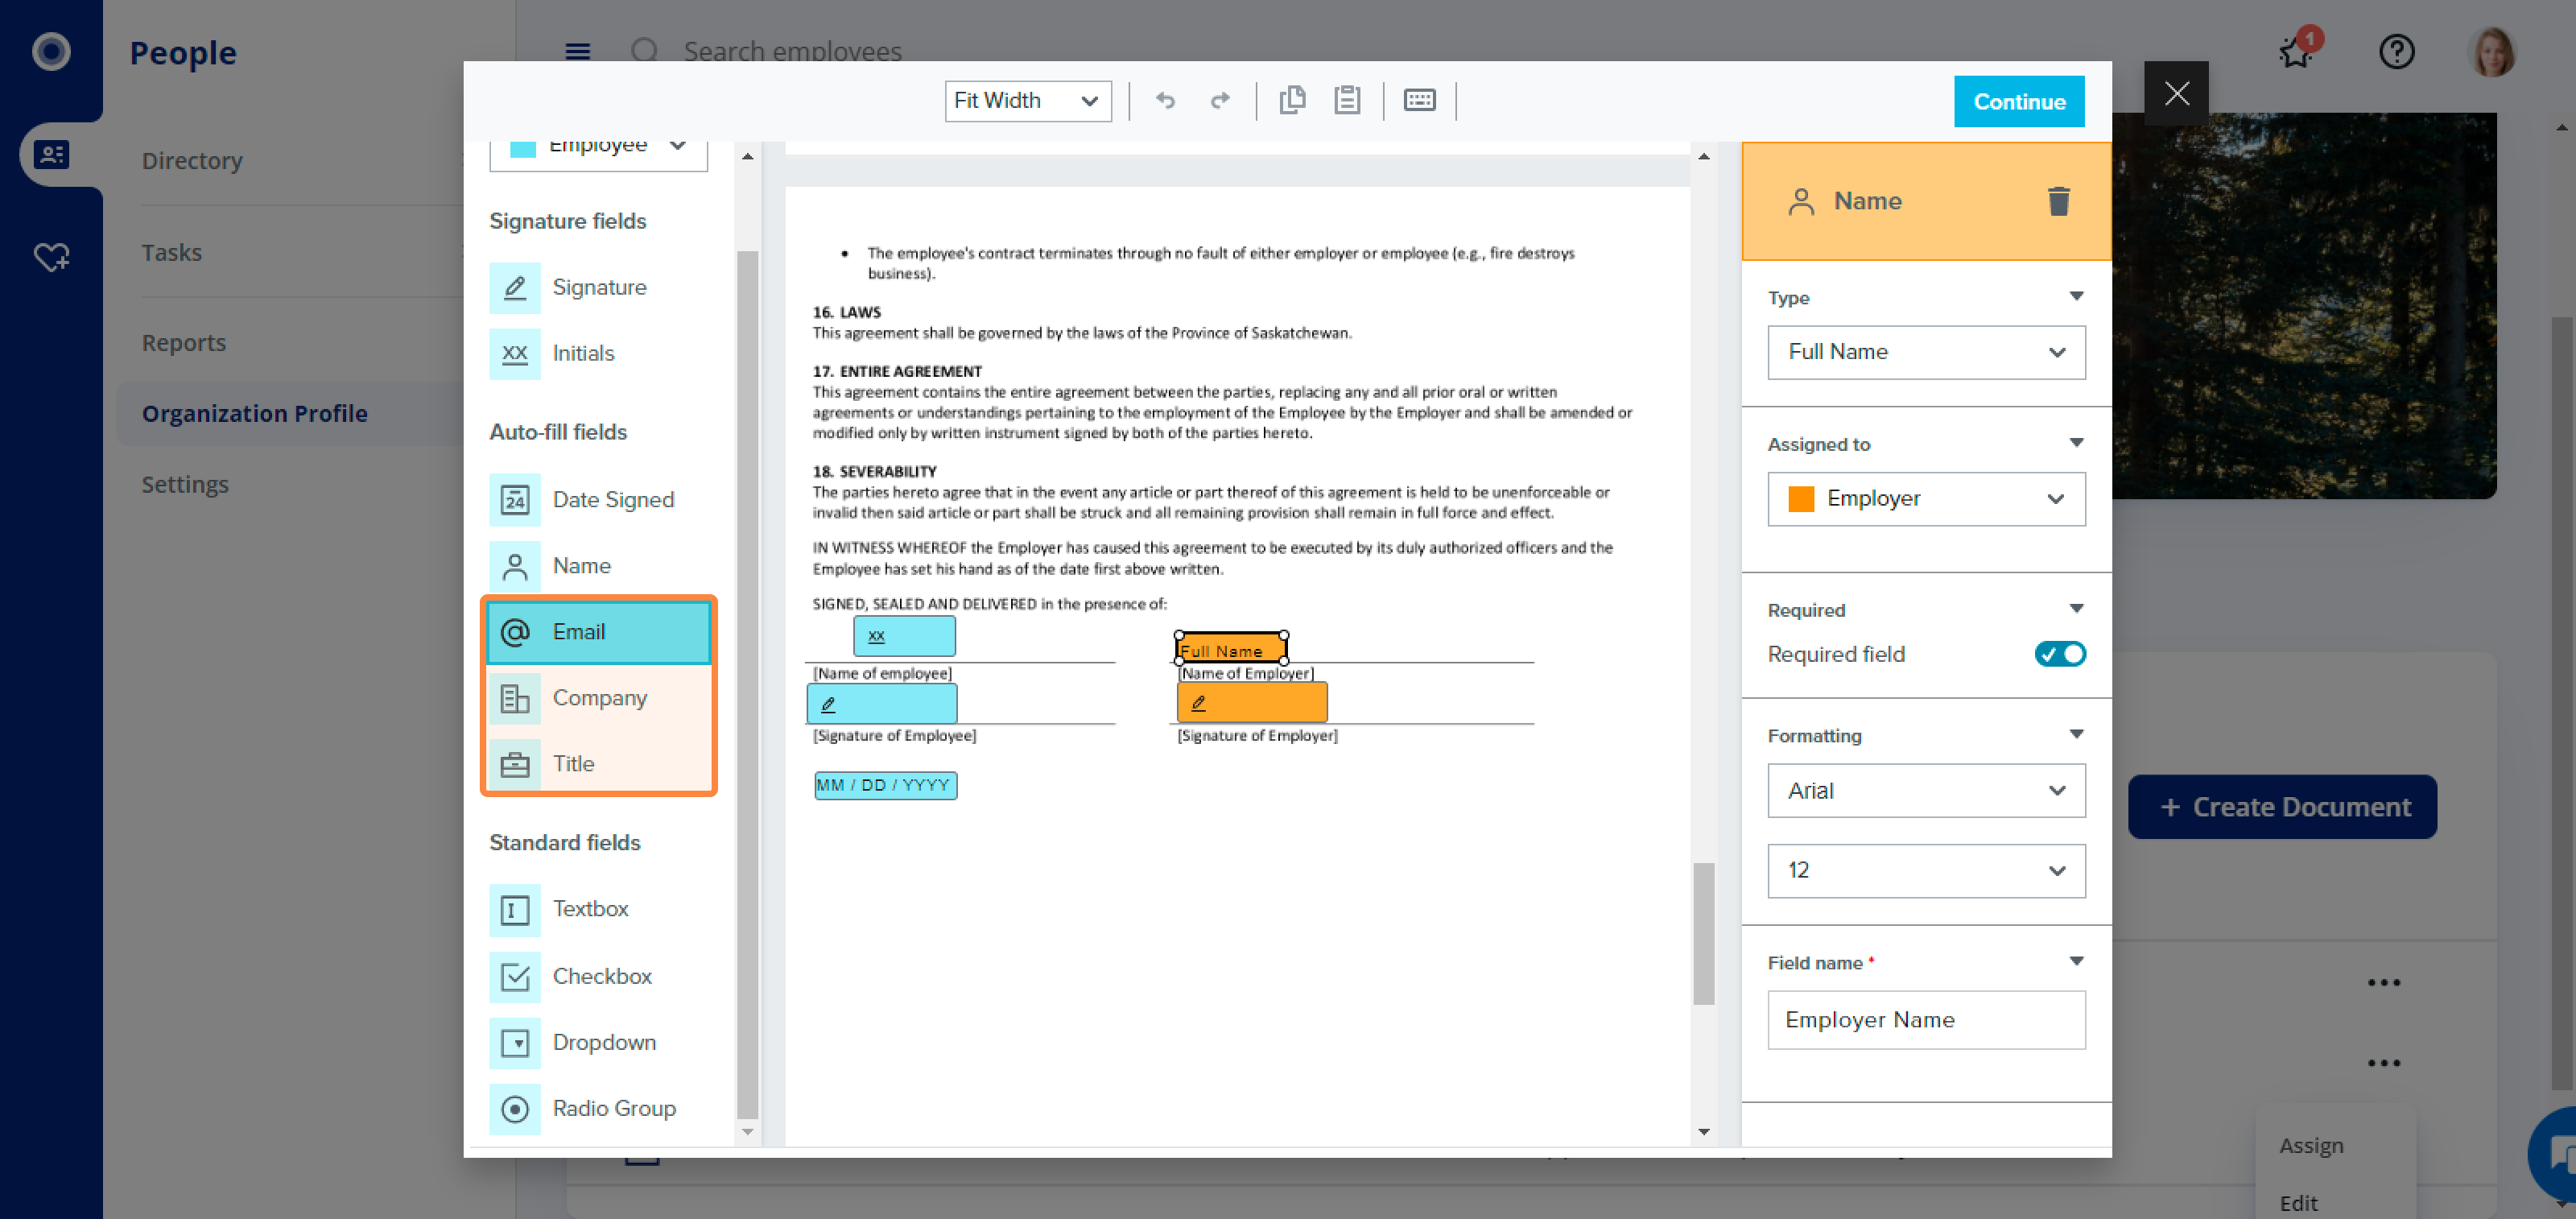Click the copy icon in toolbar
The height and width of the screenshot is (1219, 2576).
point(1292,100)
